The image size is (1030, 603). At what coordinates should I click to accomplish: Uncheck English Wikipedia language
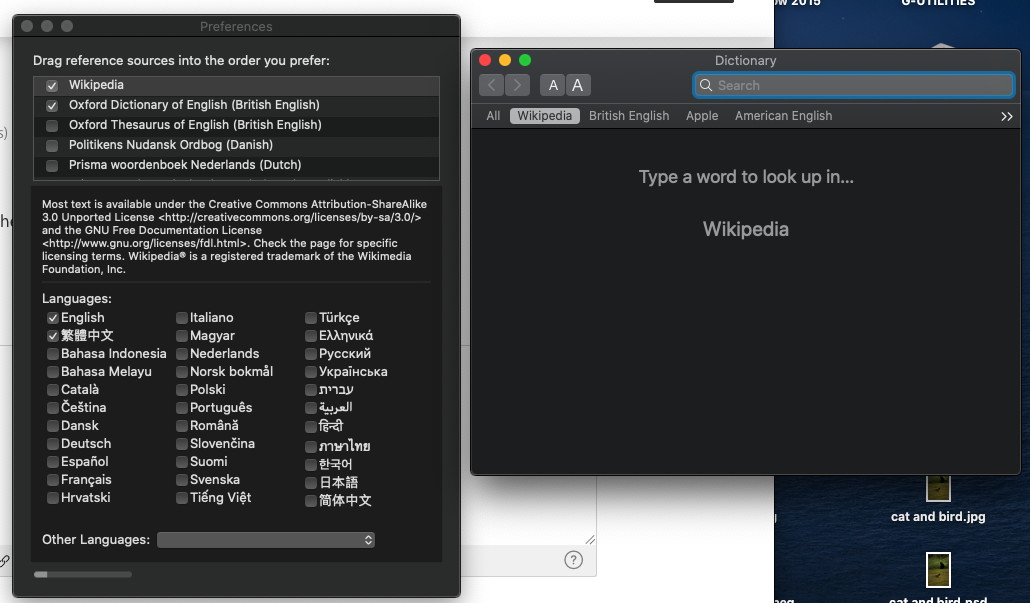click(x=53, y=318)
